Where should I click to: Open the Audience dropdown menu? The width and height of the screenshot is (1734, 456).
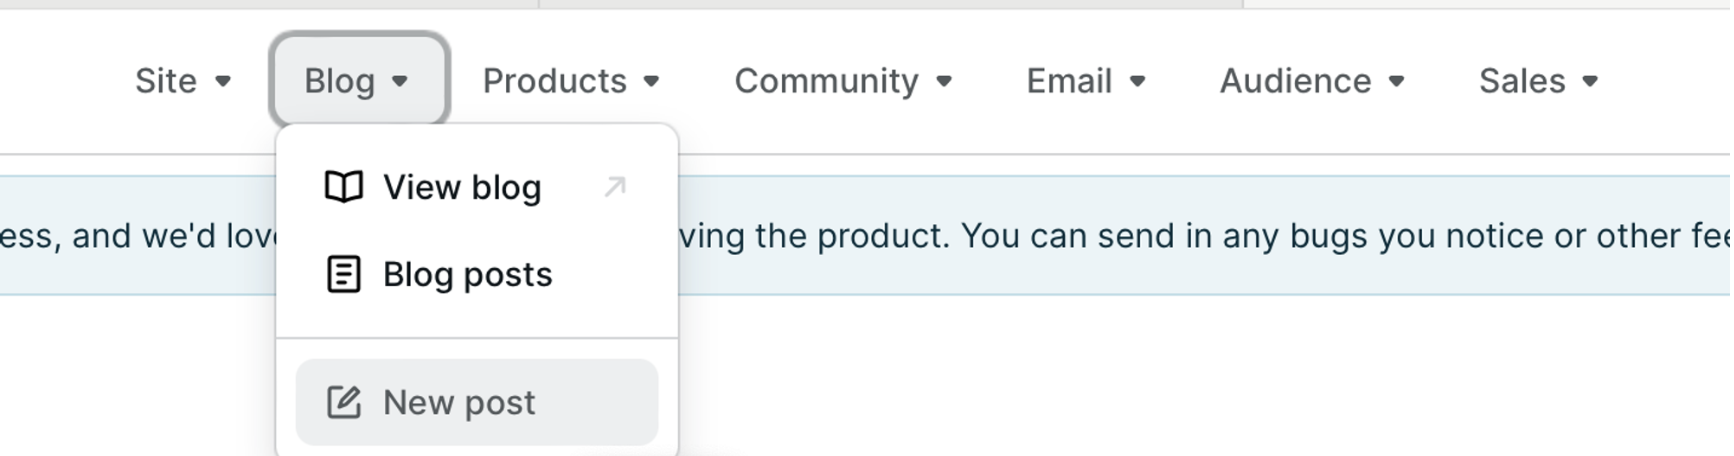point(1311,81)
